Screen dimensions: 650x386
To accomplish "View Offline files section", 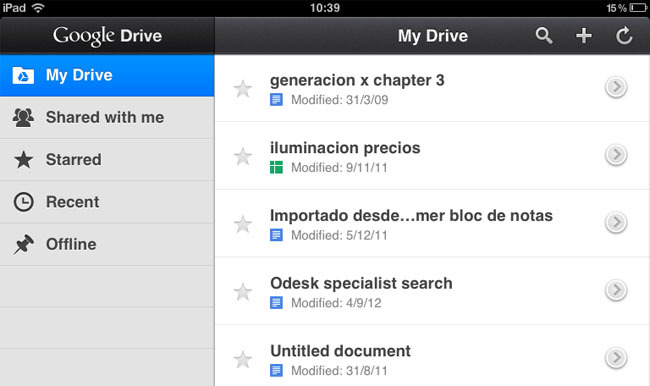I will tap(107, 245).
